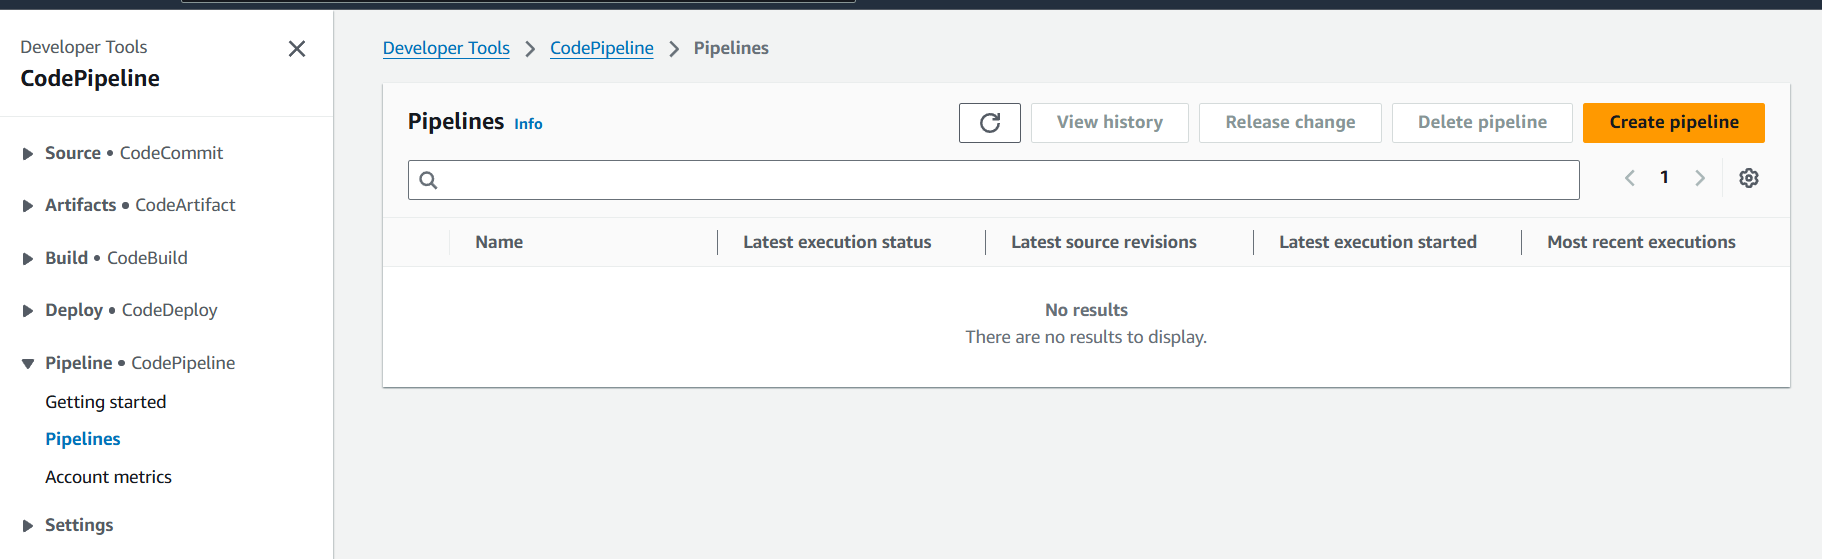Open table preferences gear icon

point(1748,178)
